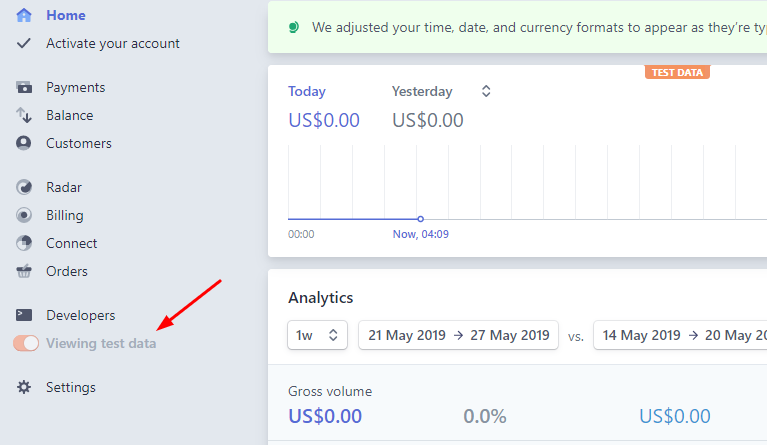Screen dimensions: 767x445
Task: Click the Developers terminal icon
Action: click(x=24, y=316)
